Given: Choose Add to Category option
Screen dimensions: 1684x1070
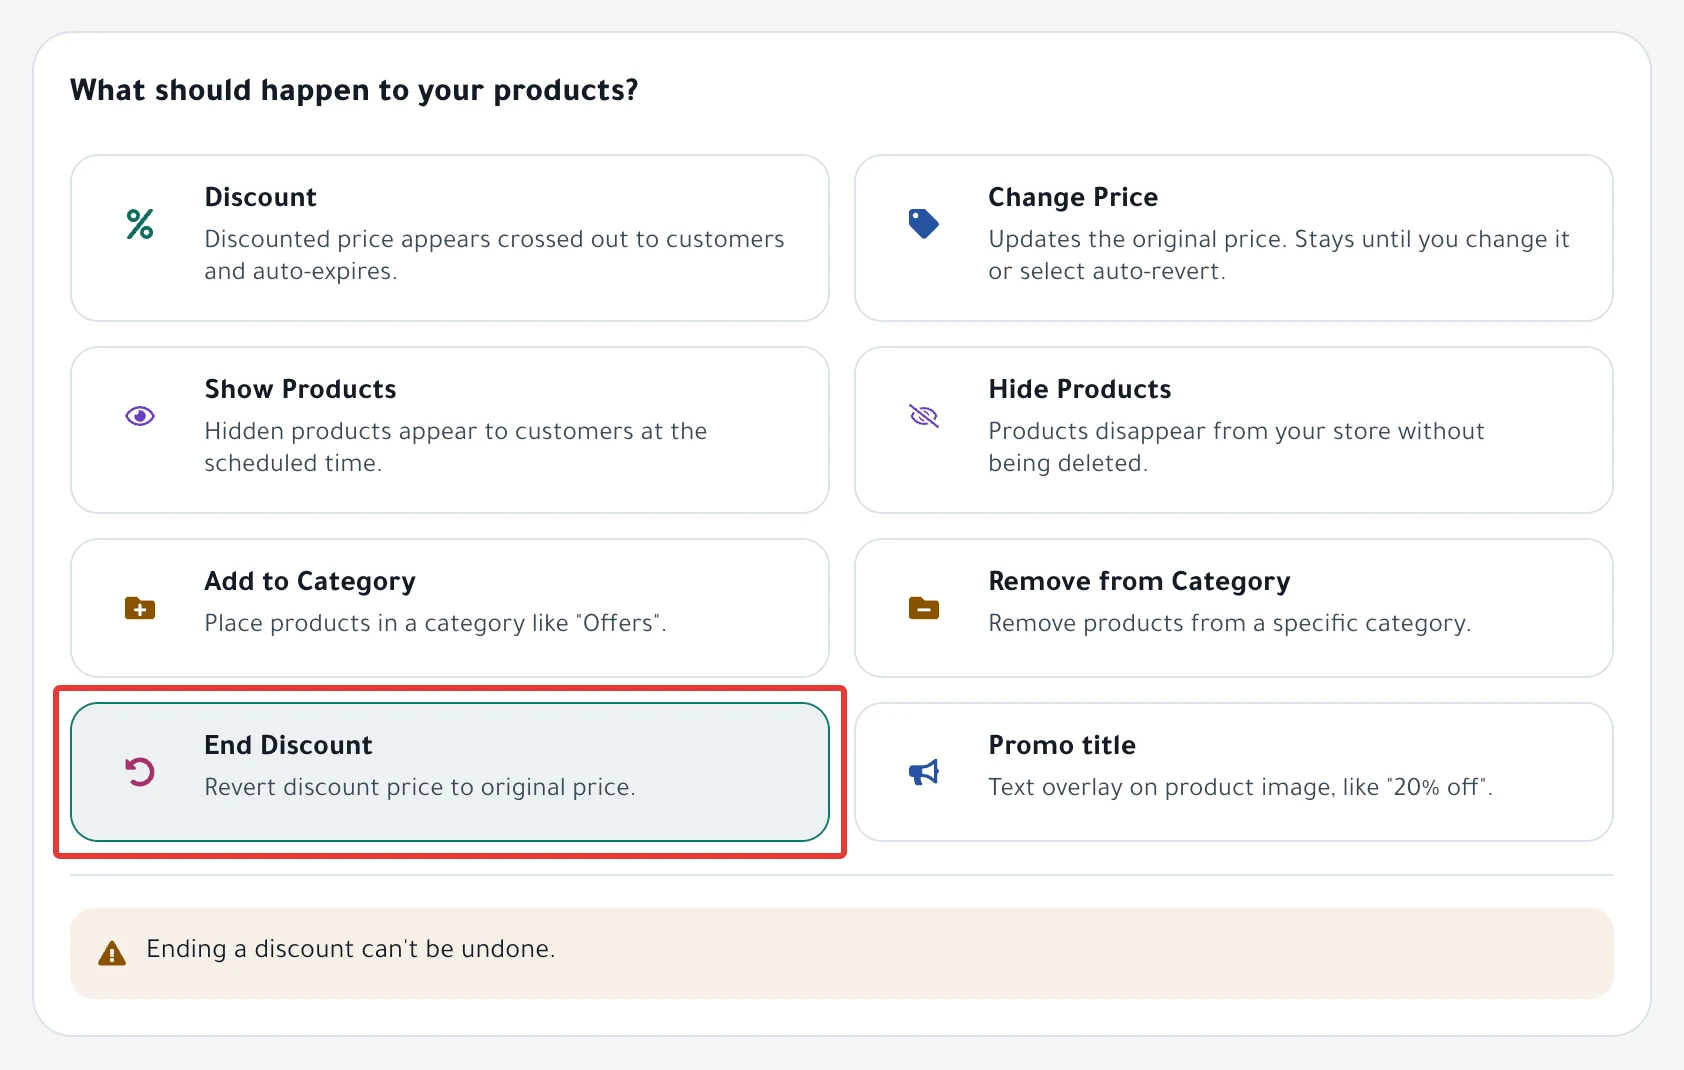Looking at the screenshot, I should (x=450, y=608).
